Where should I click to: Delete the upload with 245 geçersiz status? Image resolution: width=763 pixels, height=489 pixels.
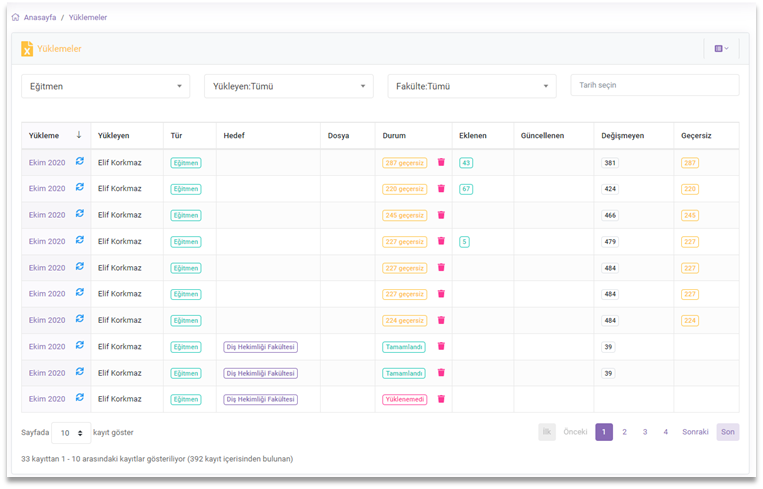coord(441,215)
